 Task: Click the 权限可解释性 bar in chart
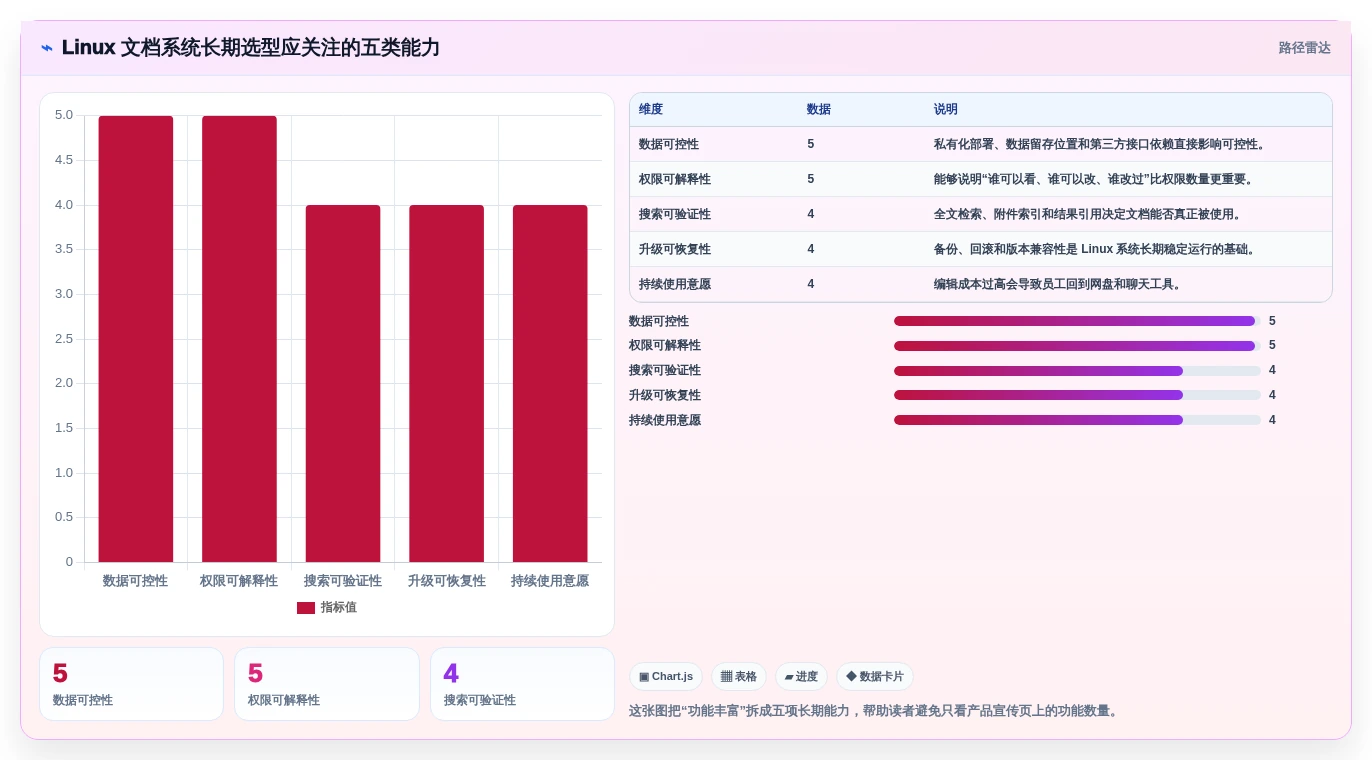(x=239, y=339)
